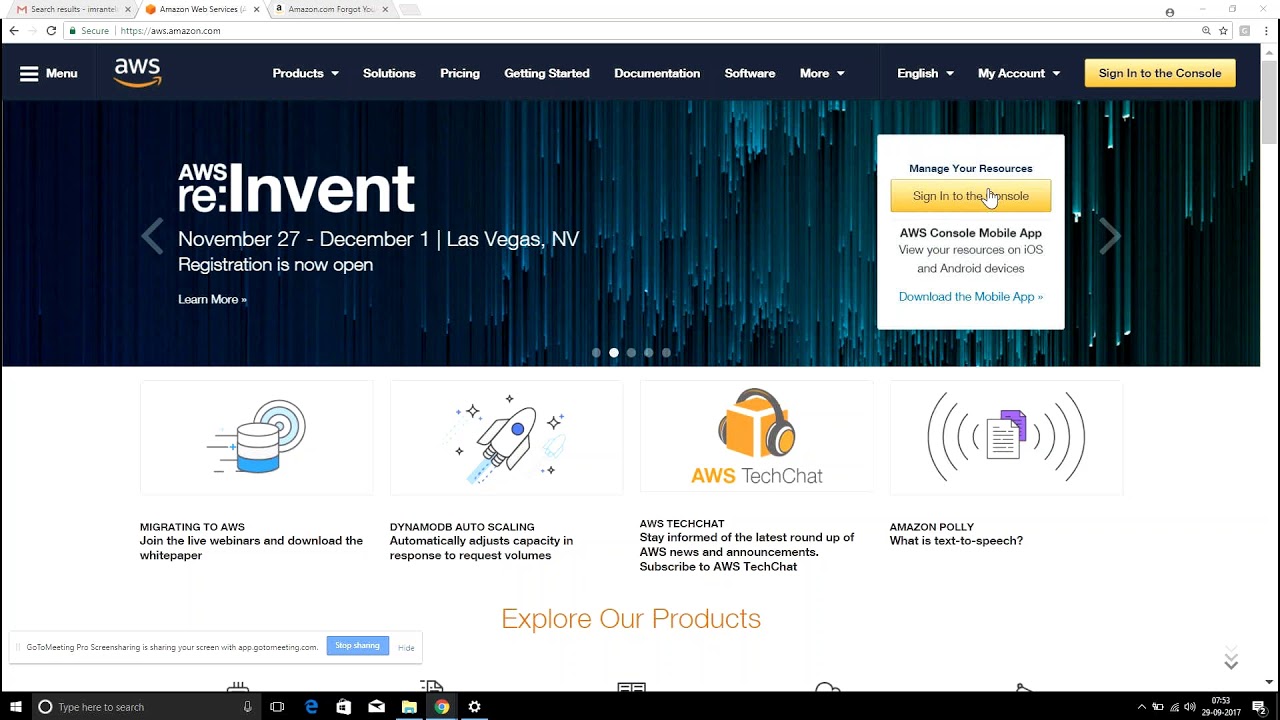
Task: Show hidden system tray icons chevron
Action: click(x=1141, y=707)
